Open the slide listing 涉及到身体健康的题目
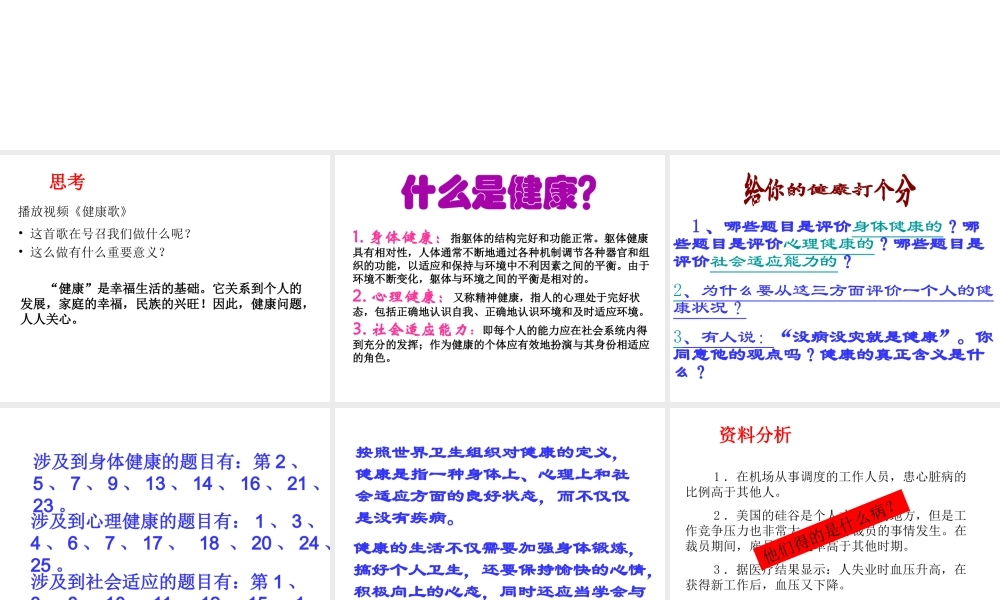Image resolution: width=1000 pixels, height=600 pixels. tap(165, 504)
